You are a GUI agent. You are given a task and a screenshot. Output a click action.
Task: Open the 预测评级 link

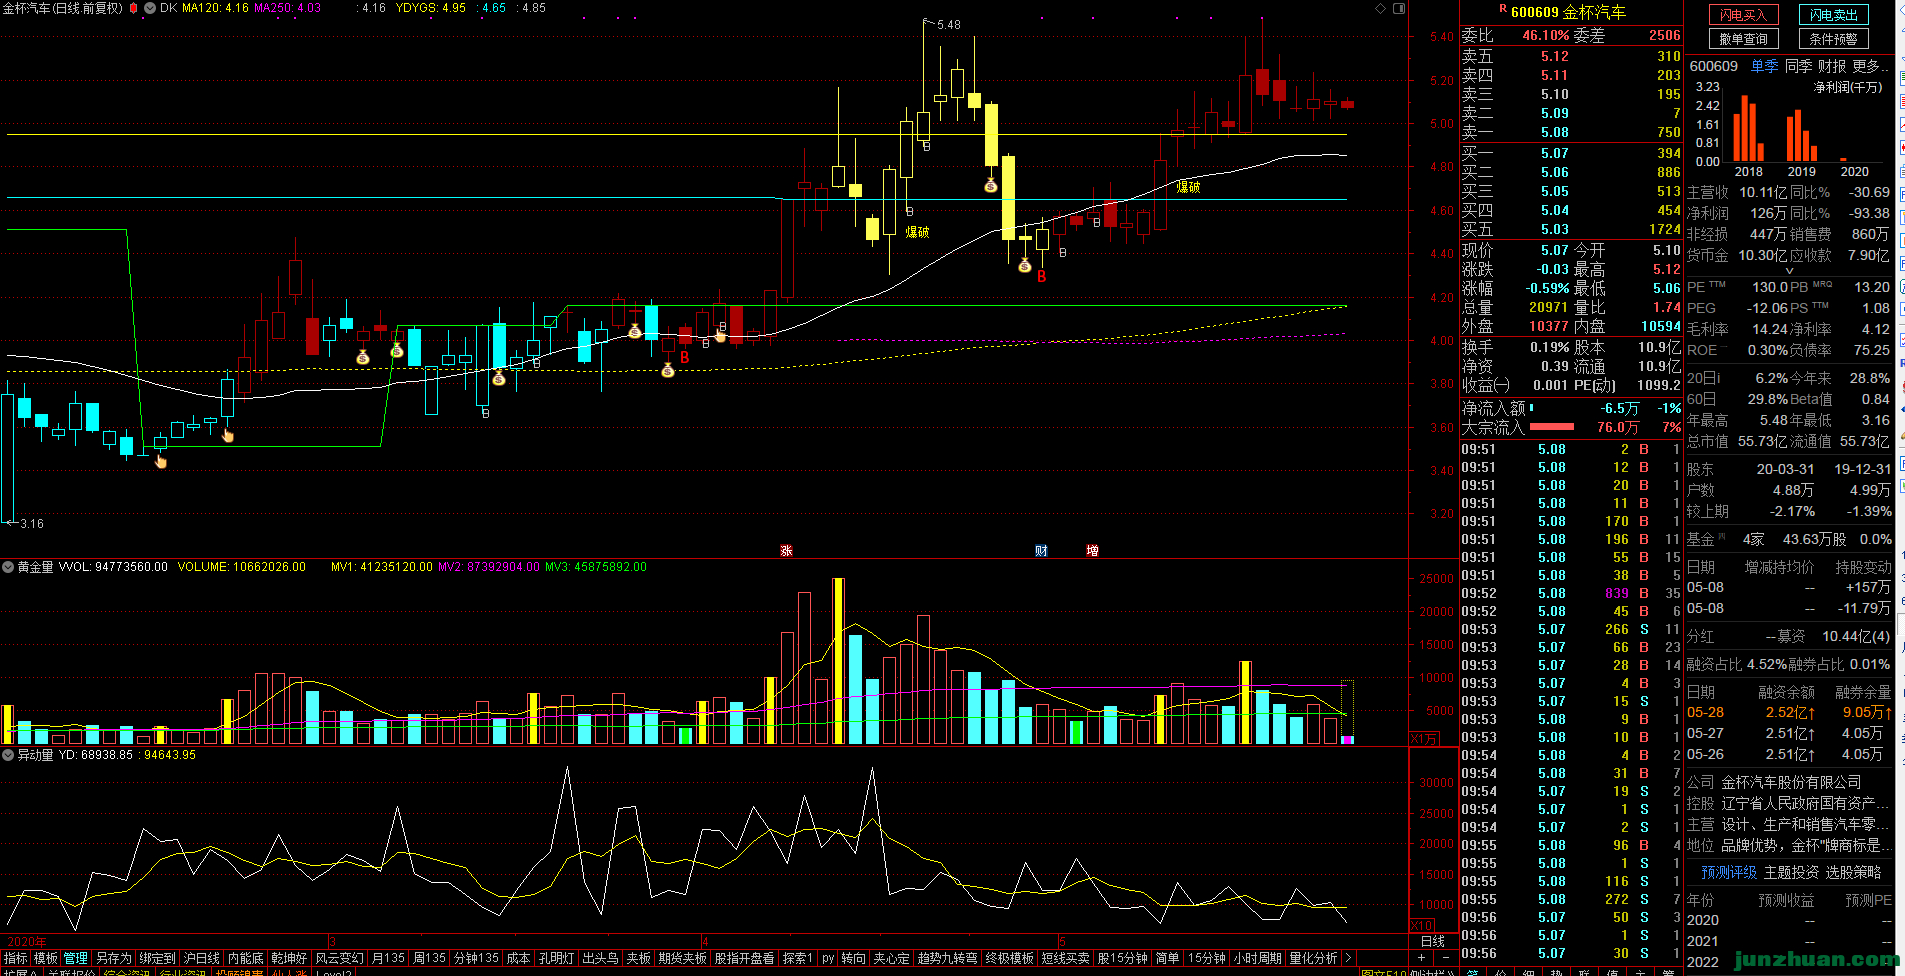pos(1729,872)
